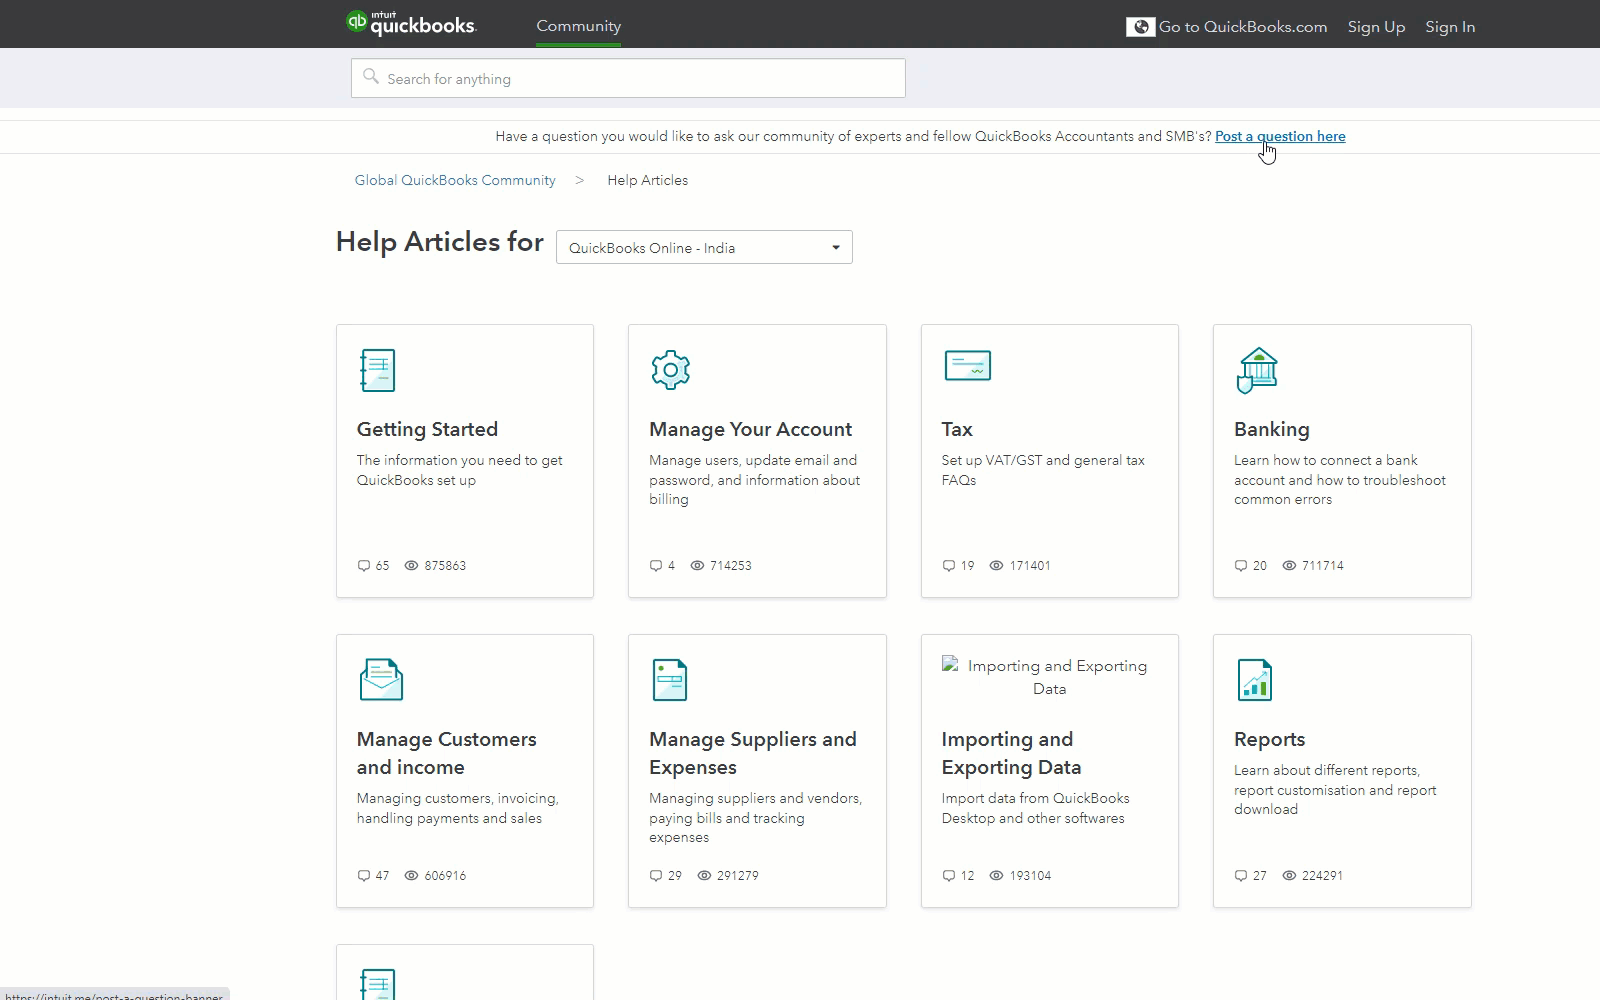The width and height of the screenshot is (1600, 1000).
Task: Click 'The information you need to get QuickBooks set up'
Action: tap(459, 470)
